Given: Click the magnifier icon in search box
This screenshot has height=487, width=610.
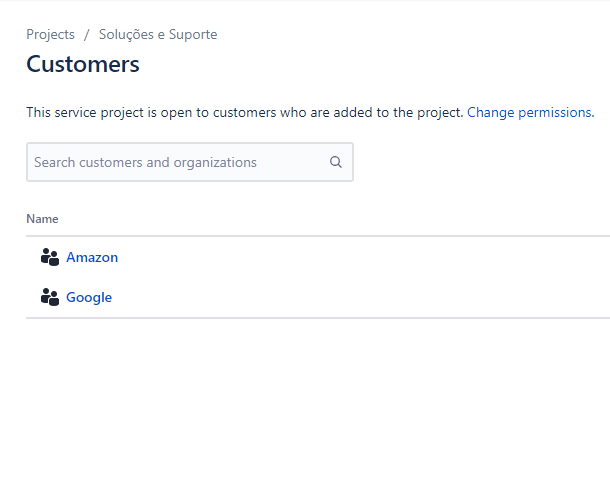Looking at the screenshot, I should (336, 162).
